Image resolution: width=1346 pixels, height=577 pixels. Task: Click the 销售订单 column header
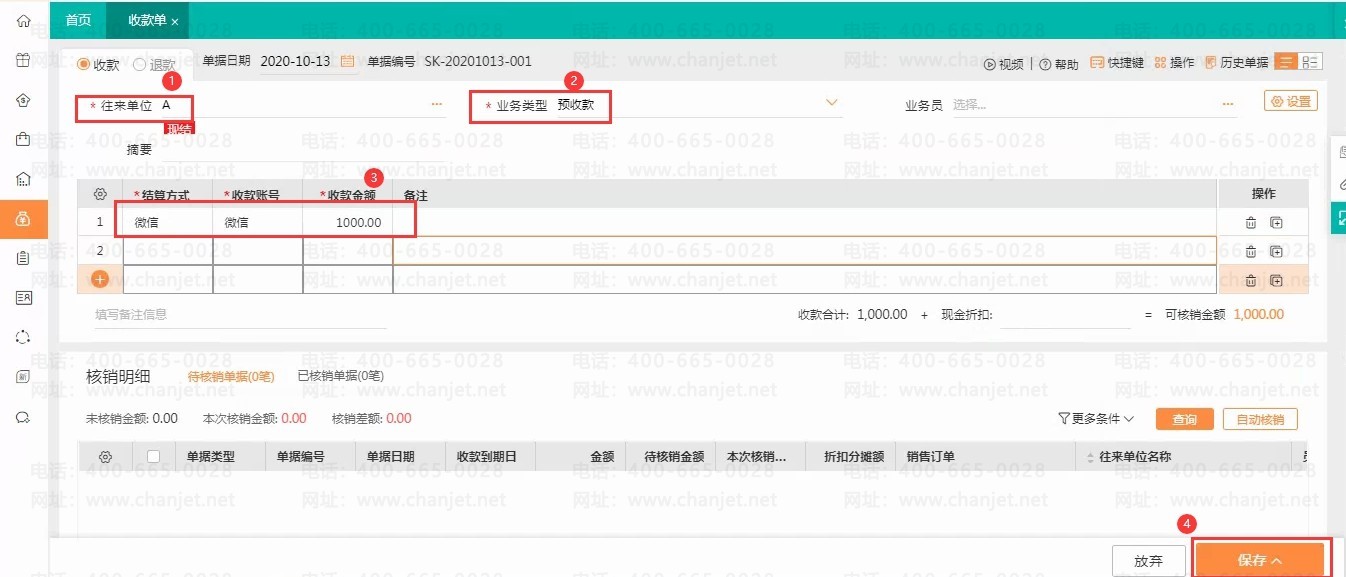986,457
